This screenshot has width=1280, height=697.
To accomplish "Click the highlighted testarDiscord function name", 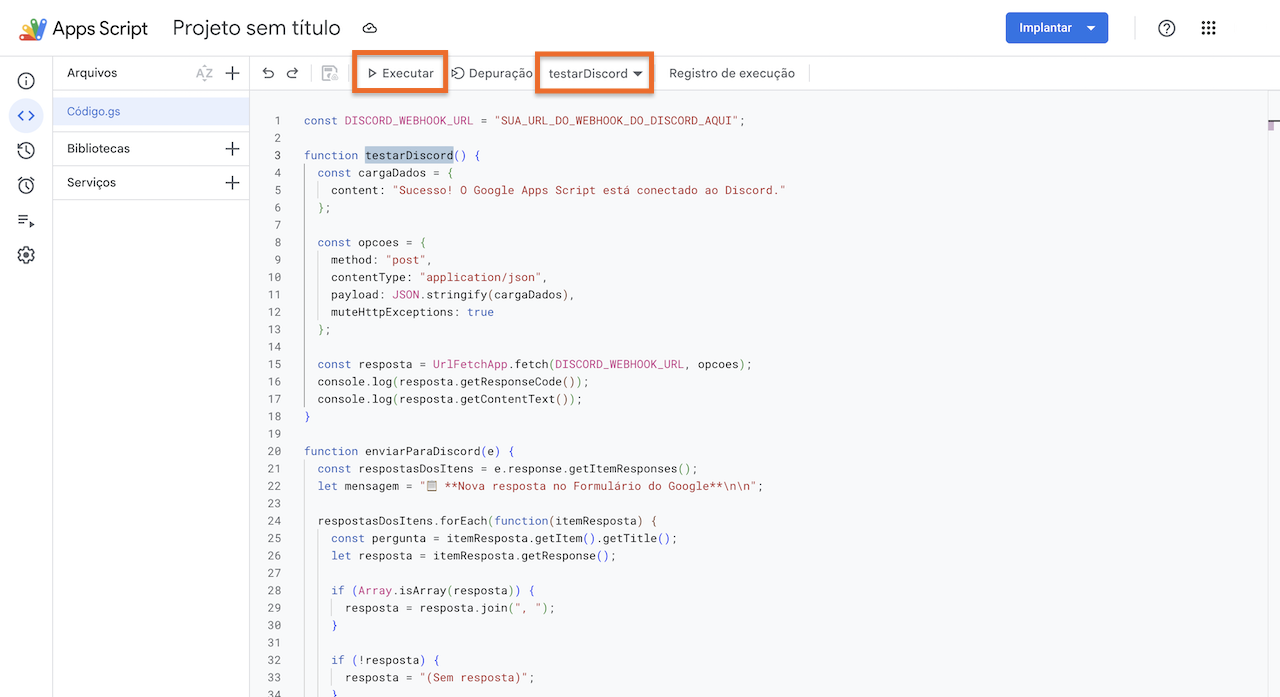I will (409, 155).
